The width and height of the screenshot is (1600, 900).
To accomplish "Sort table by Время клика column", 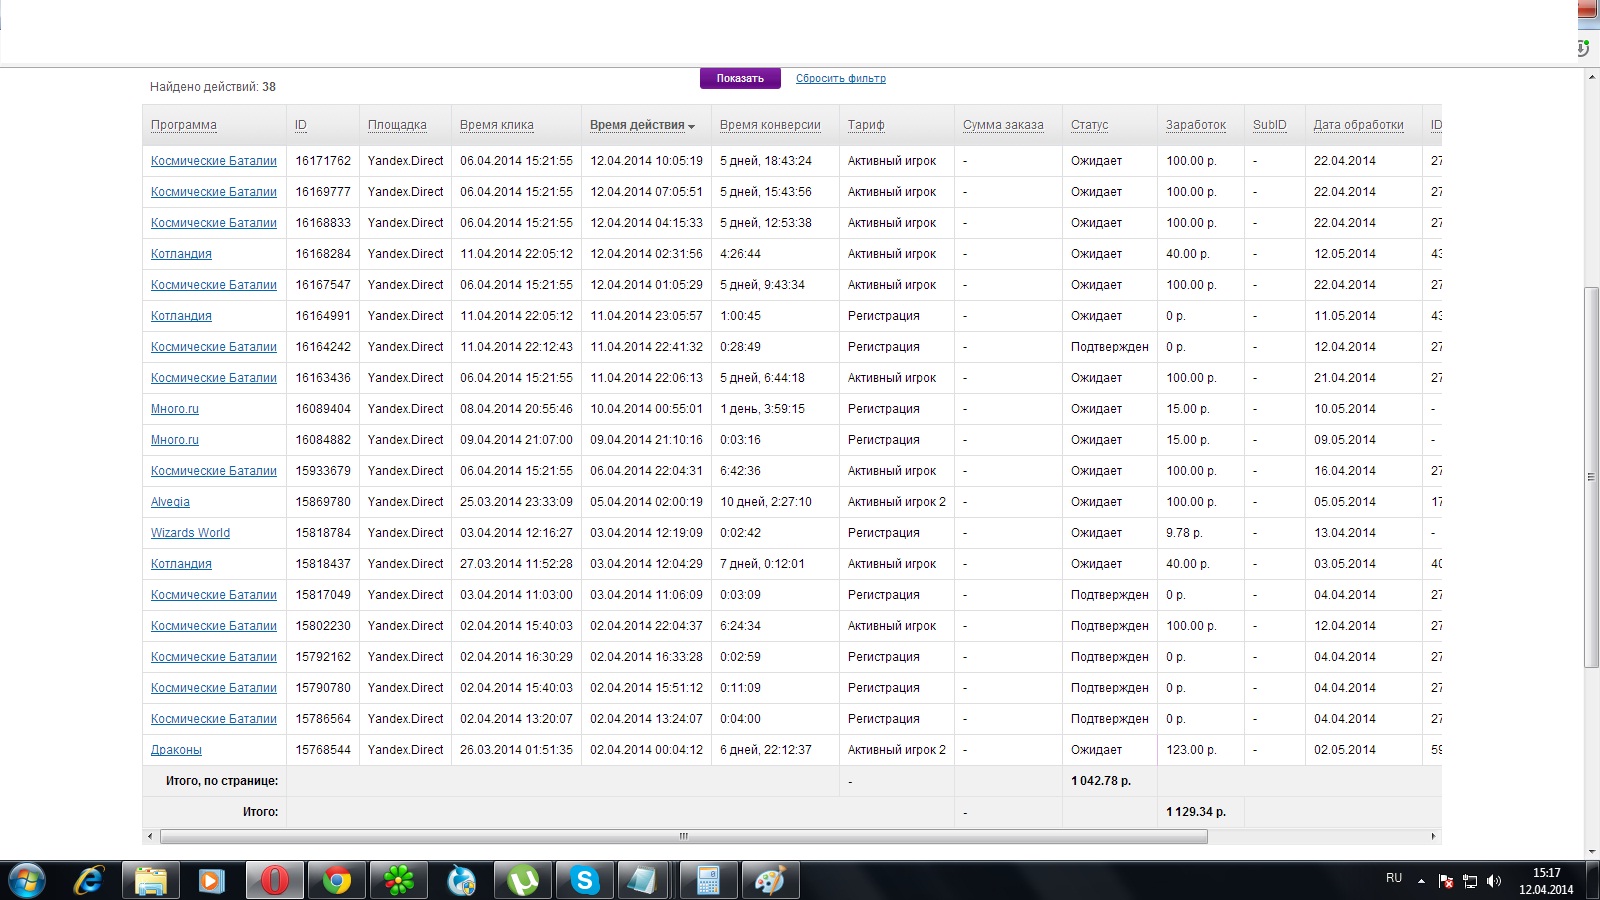I will pyautogui.click(x=497, y=125).
